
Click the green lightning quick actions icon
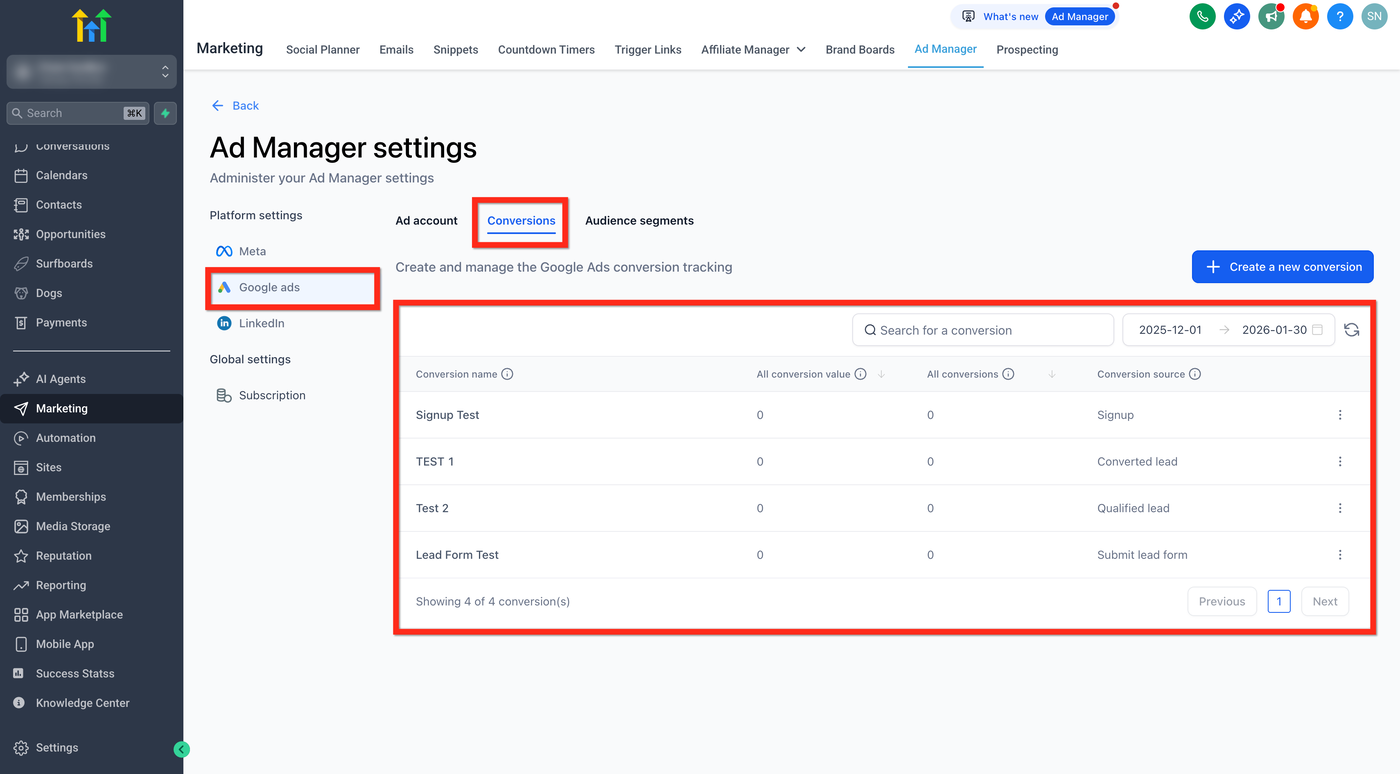click(x=166, y=113)
